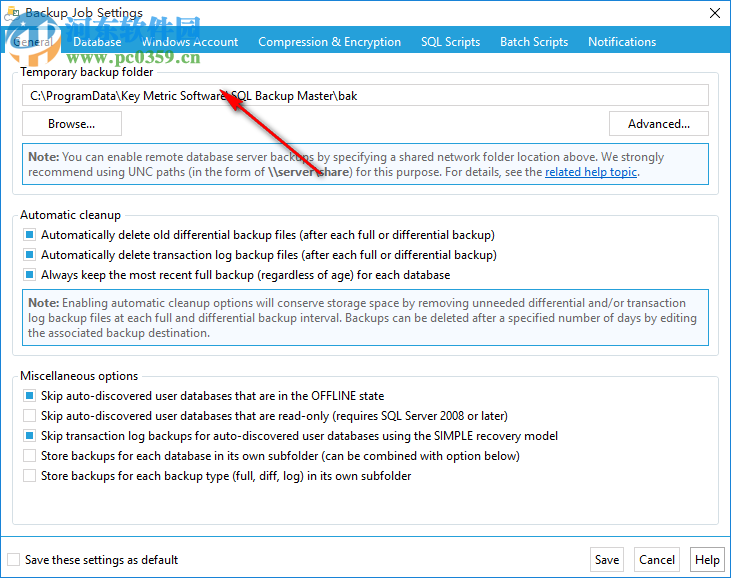Switch to the General tab
The image size is (731, 578).
33,41
